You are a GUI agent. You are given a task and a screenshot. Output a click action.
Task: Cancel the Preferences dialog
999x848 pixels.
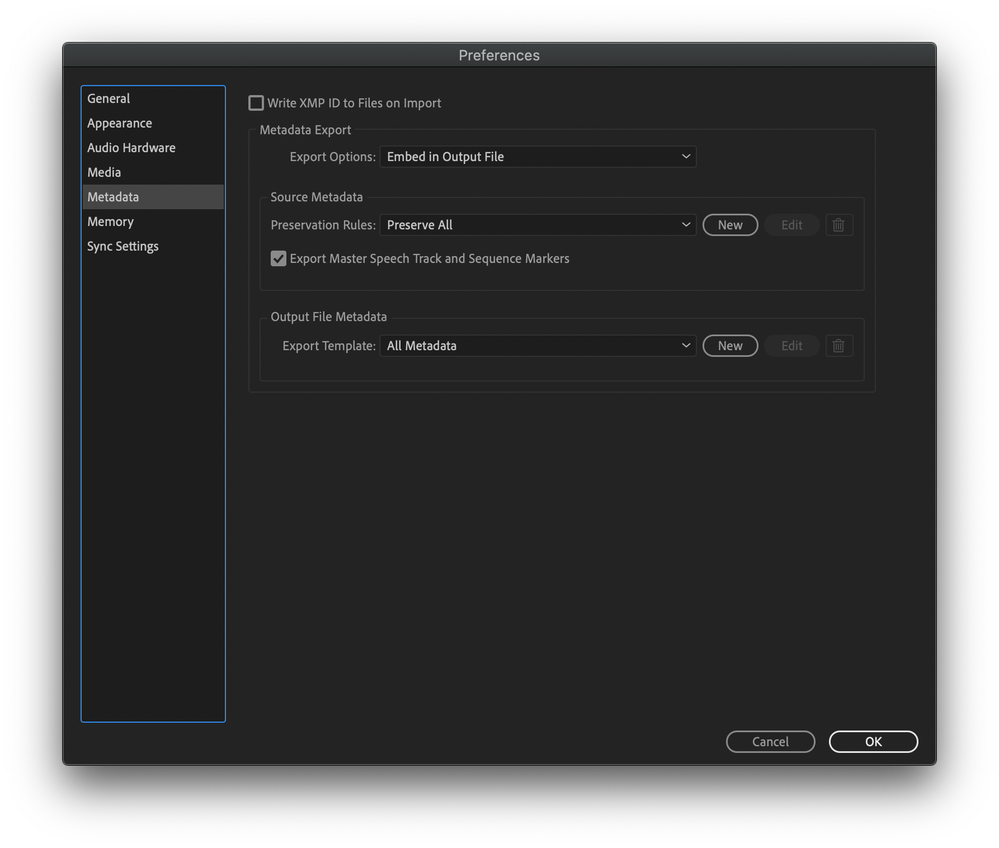click(x=770, y=742)
